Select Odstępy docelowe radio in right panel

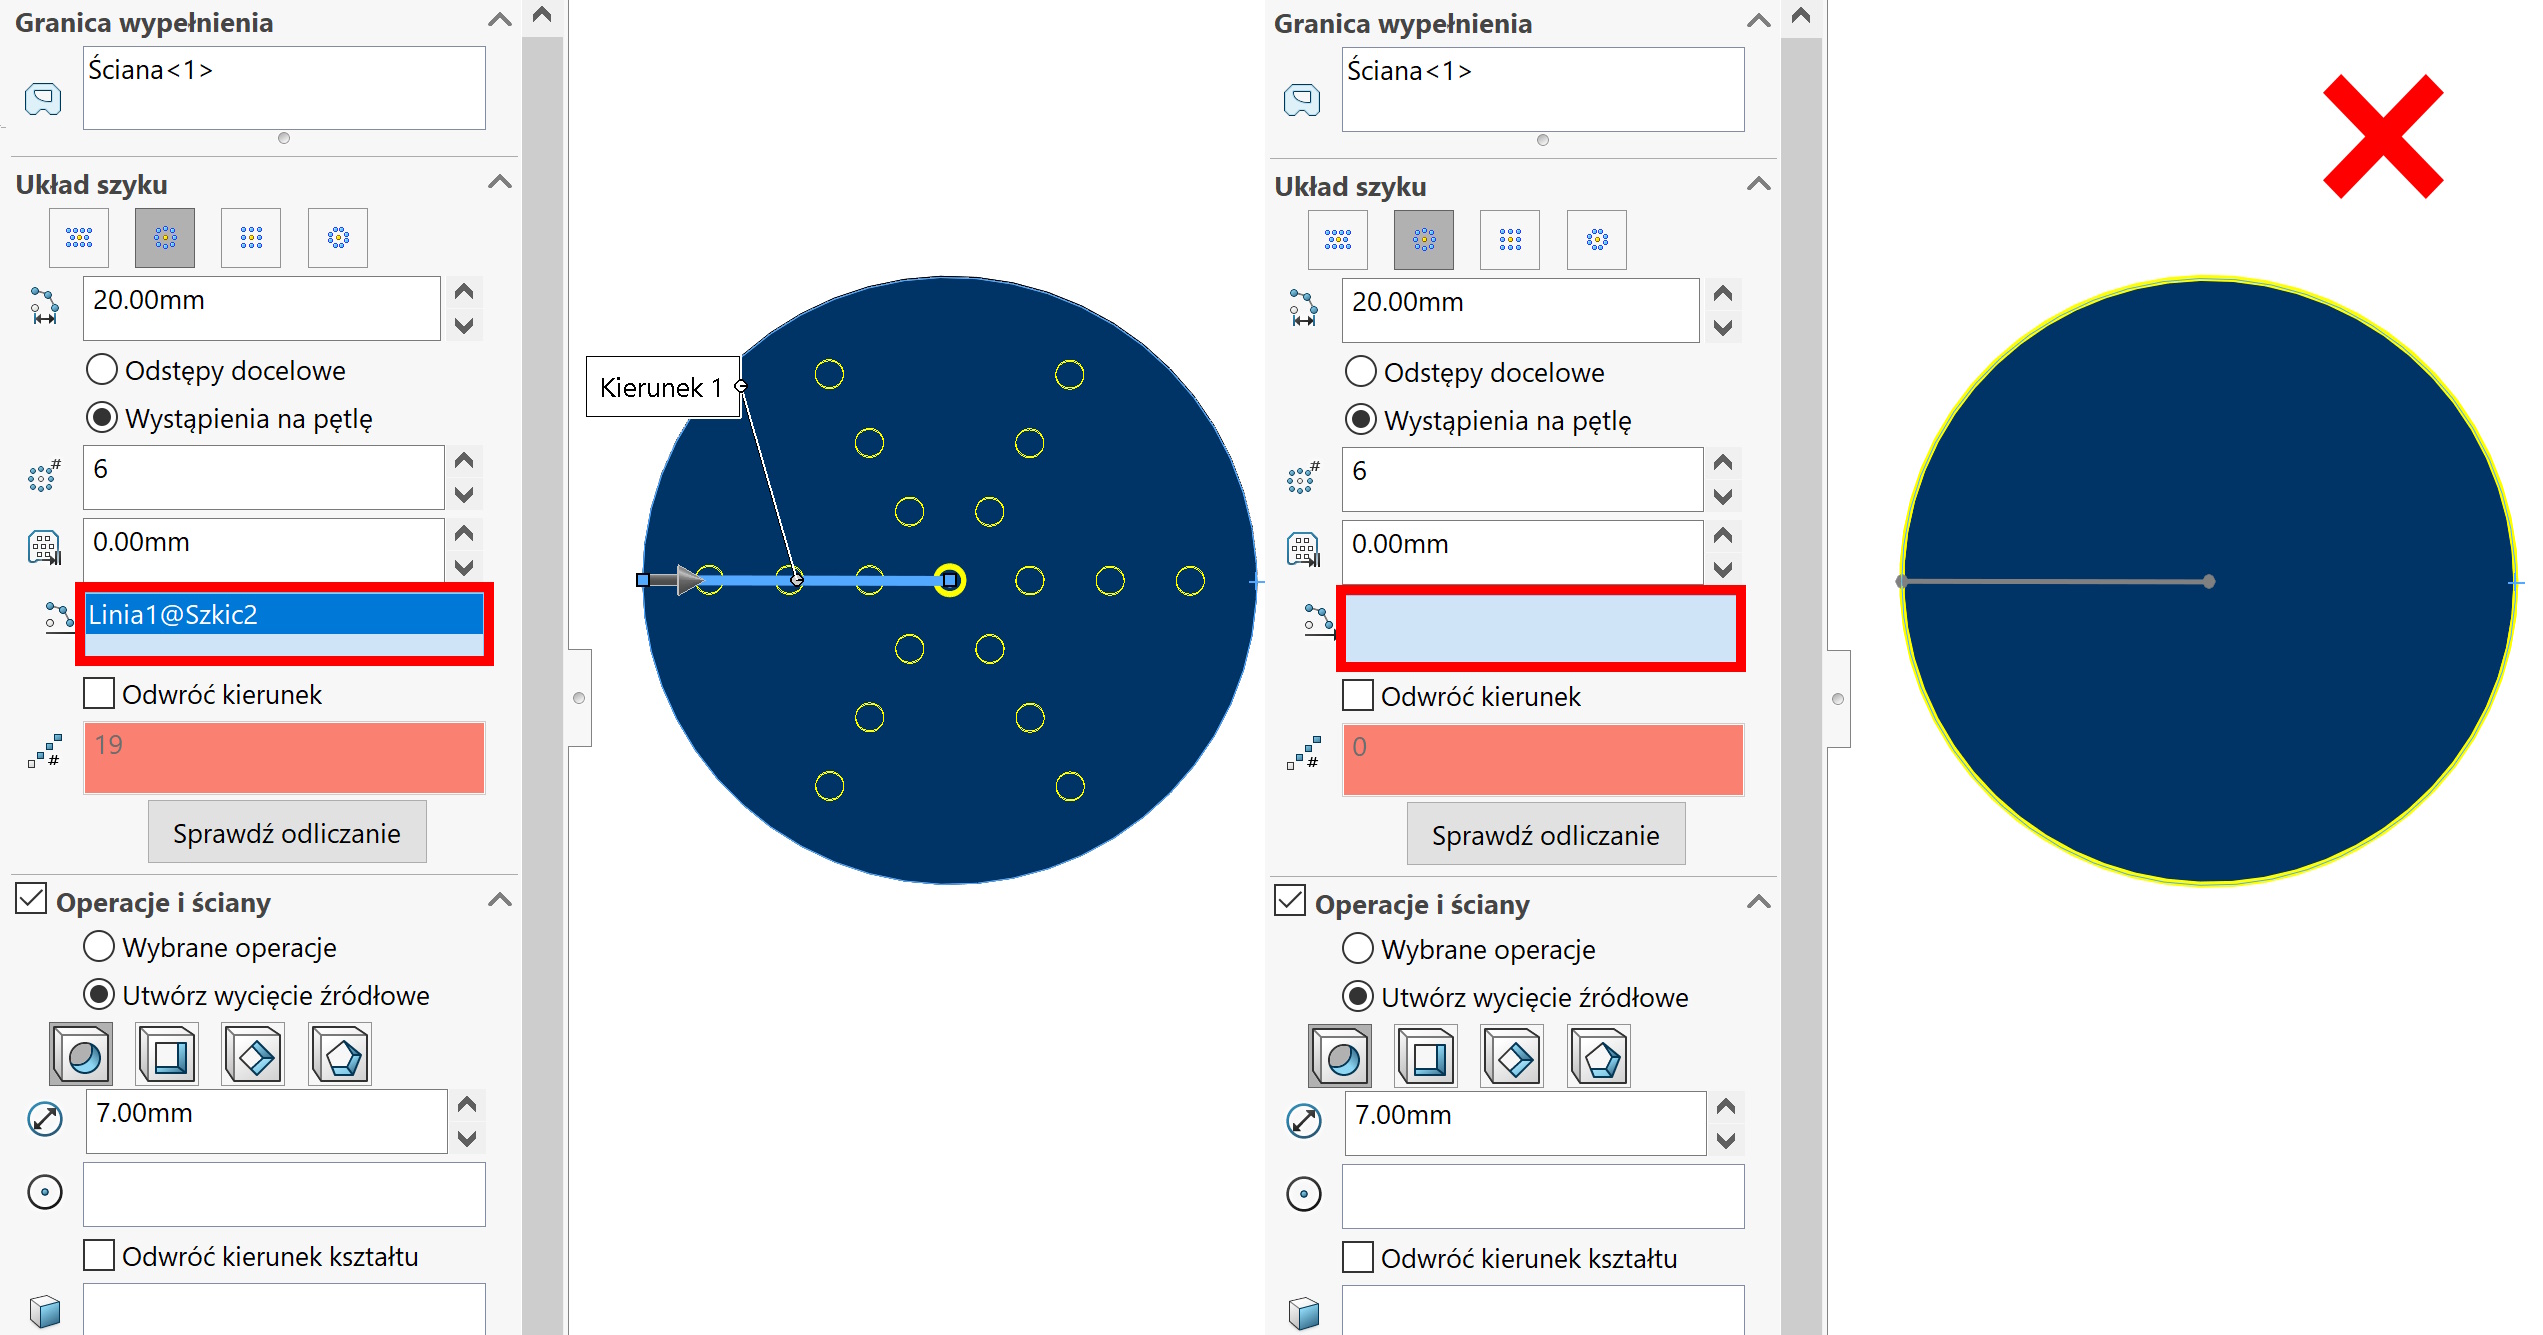click(1361, 372)
